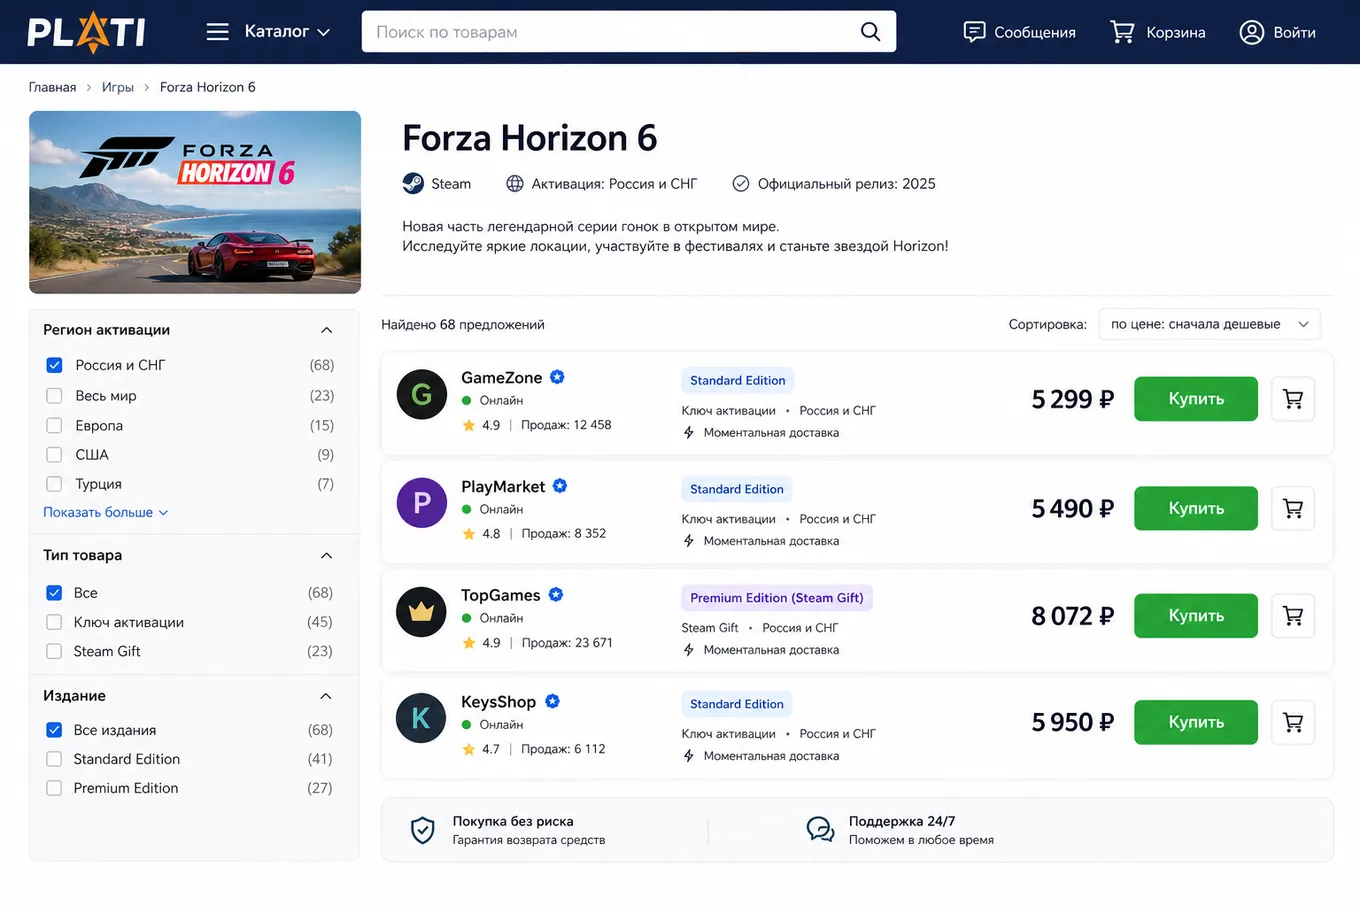The height and width of the screenshot is (907, 1360).
Task: Click the Войти user profile icon
Action: [x=1252, y=32]
